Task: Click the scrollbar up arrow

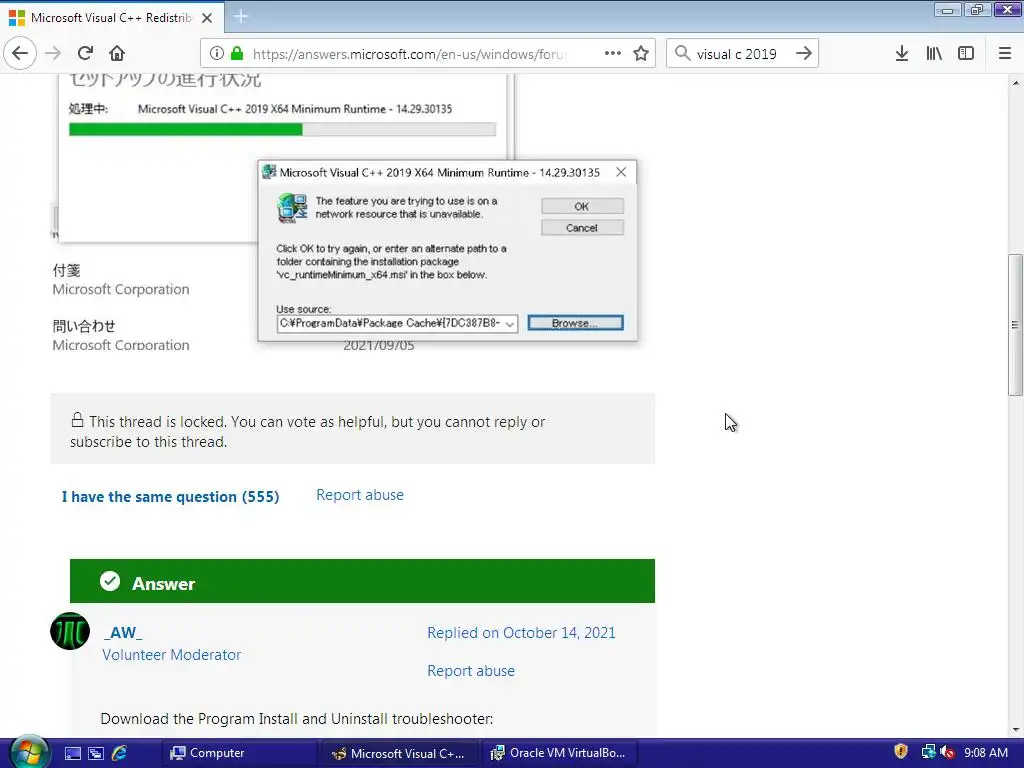Action: point(1016,82)
